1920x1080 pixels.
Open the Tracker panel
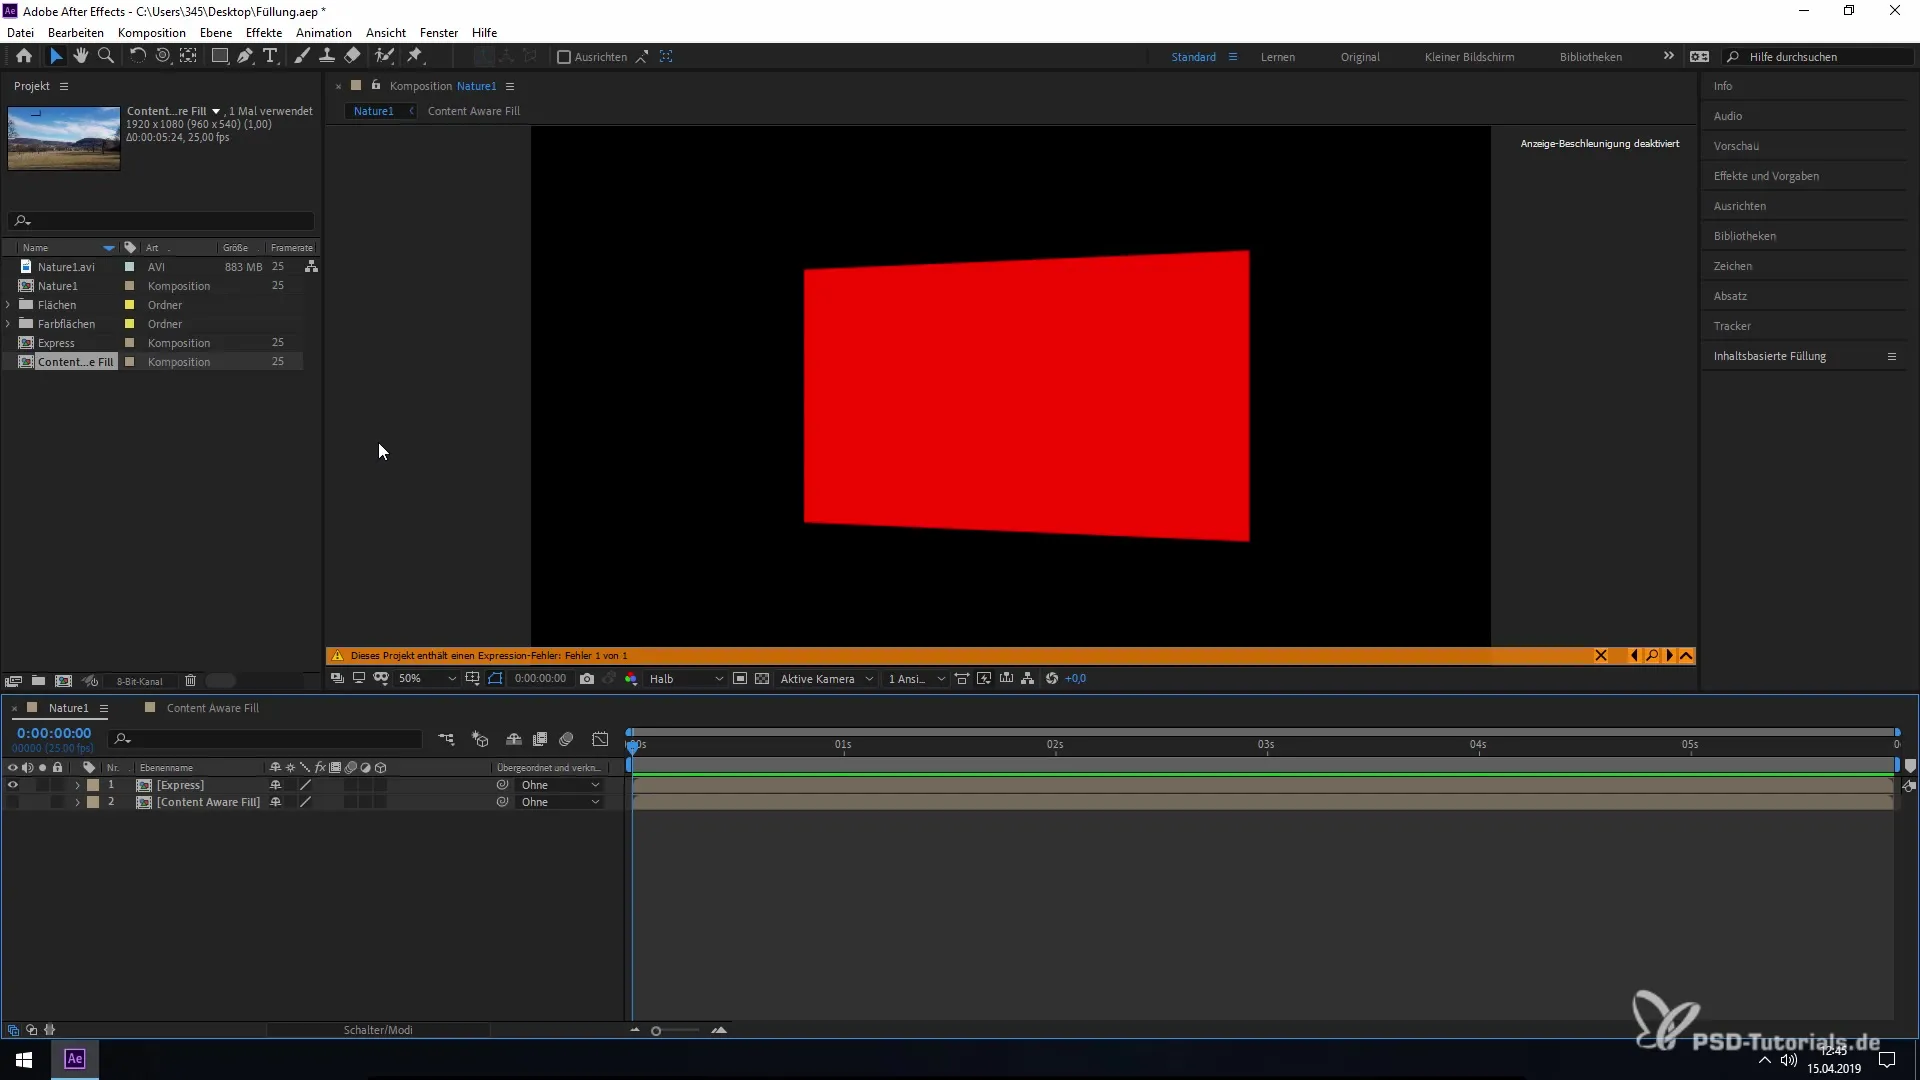(1732, 326)
